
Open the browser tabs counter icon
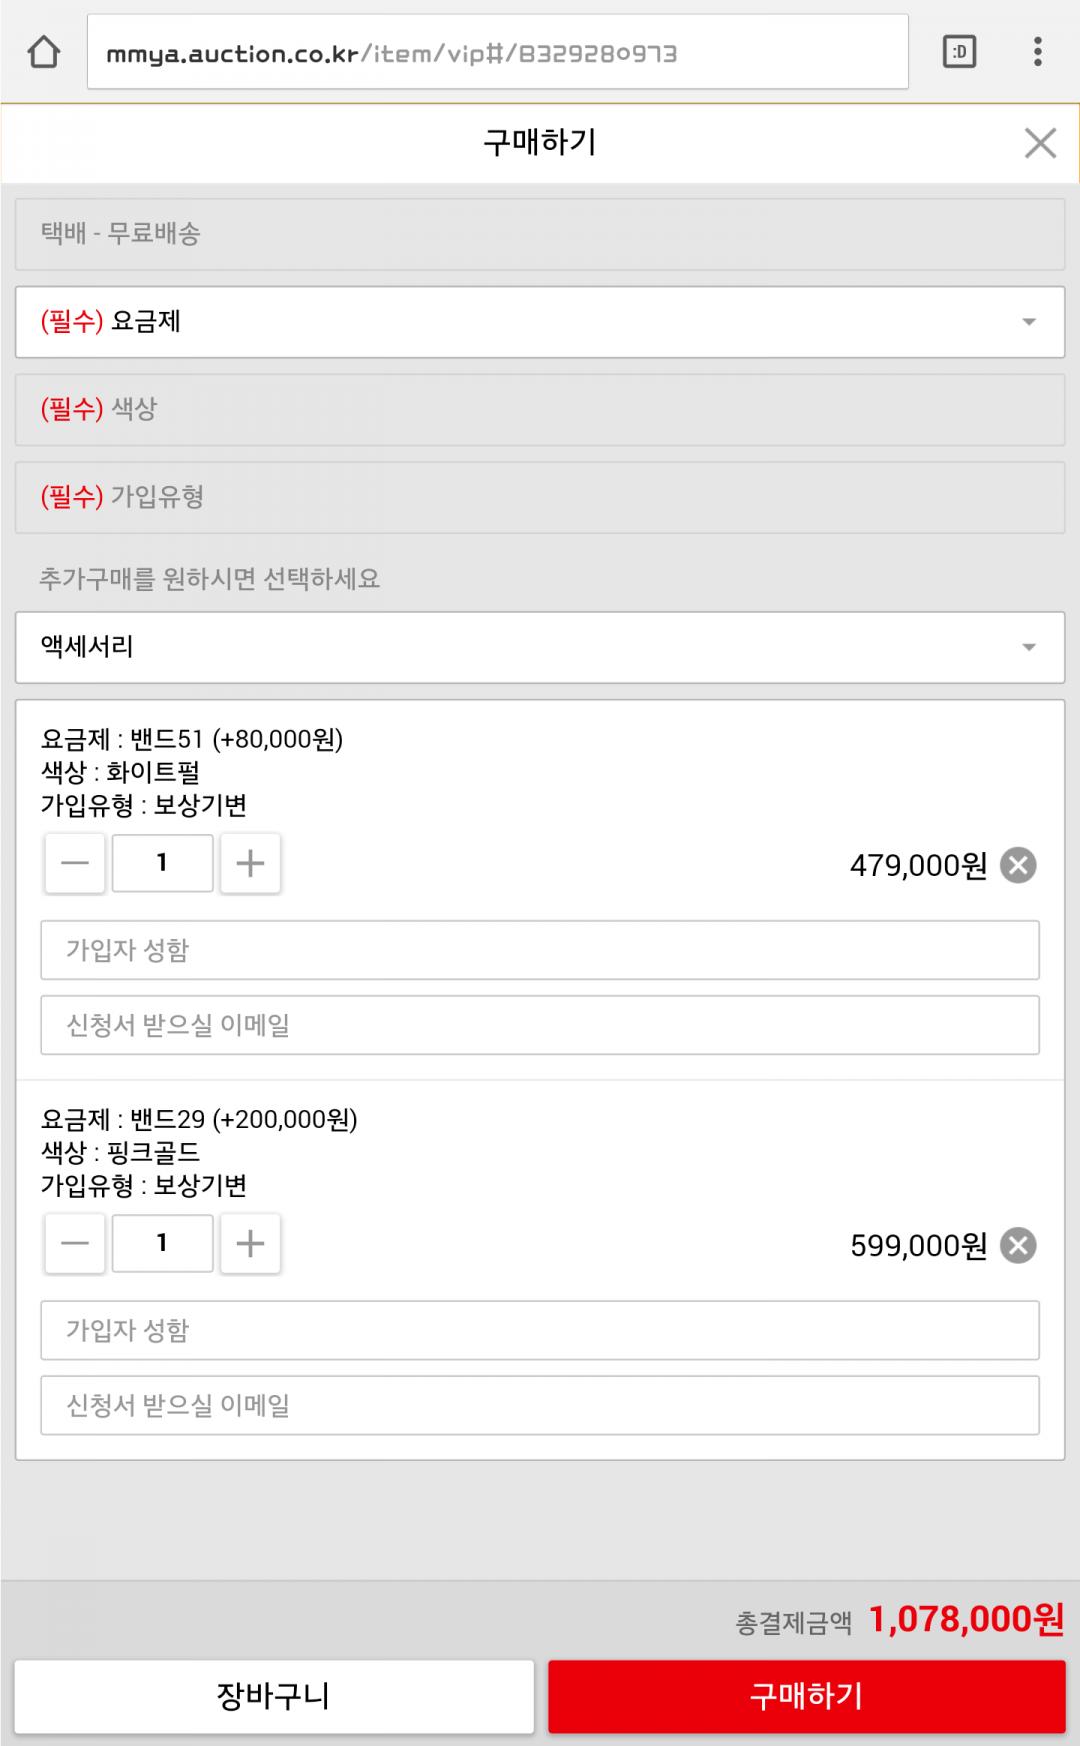coord(959,52)
